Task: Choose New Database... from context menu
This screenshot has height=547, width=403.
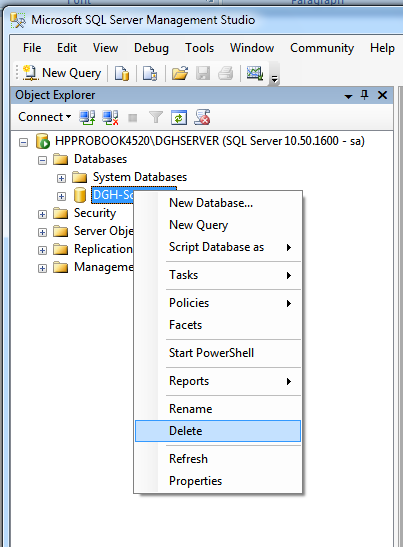Action: (218, 203)
